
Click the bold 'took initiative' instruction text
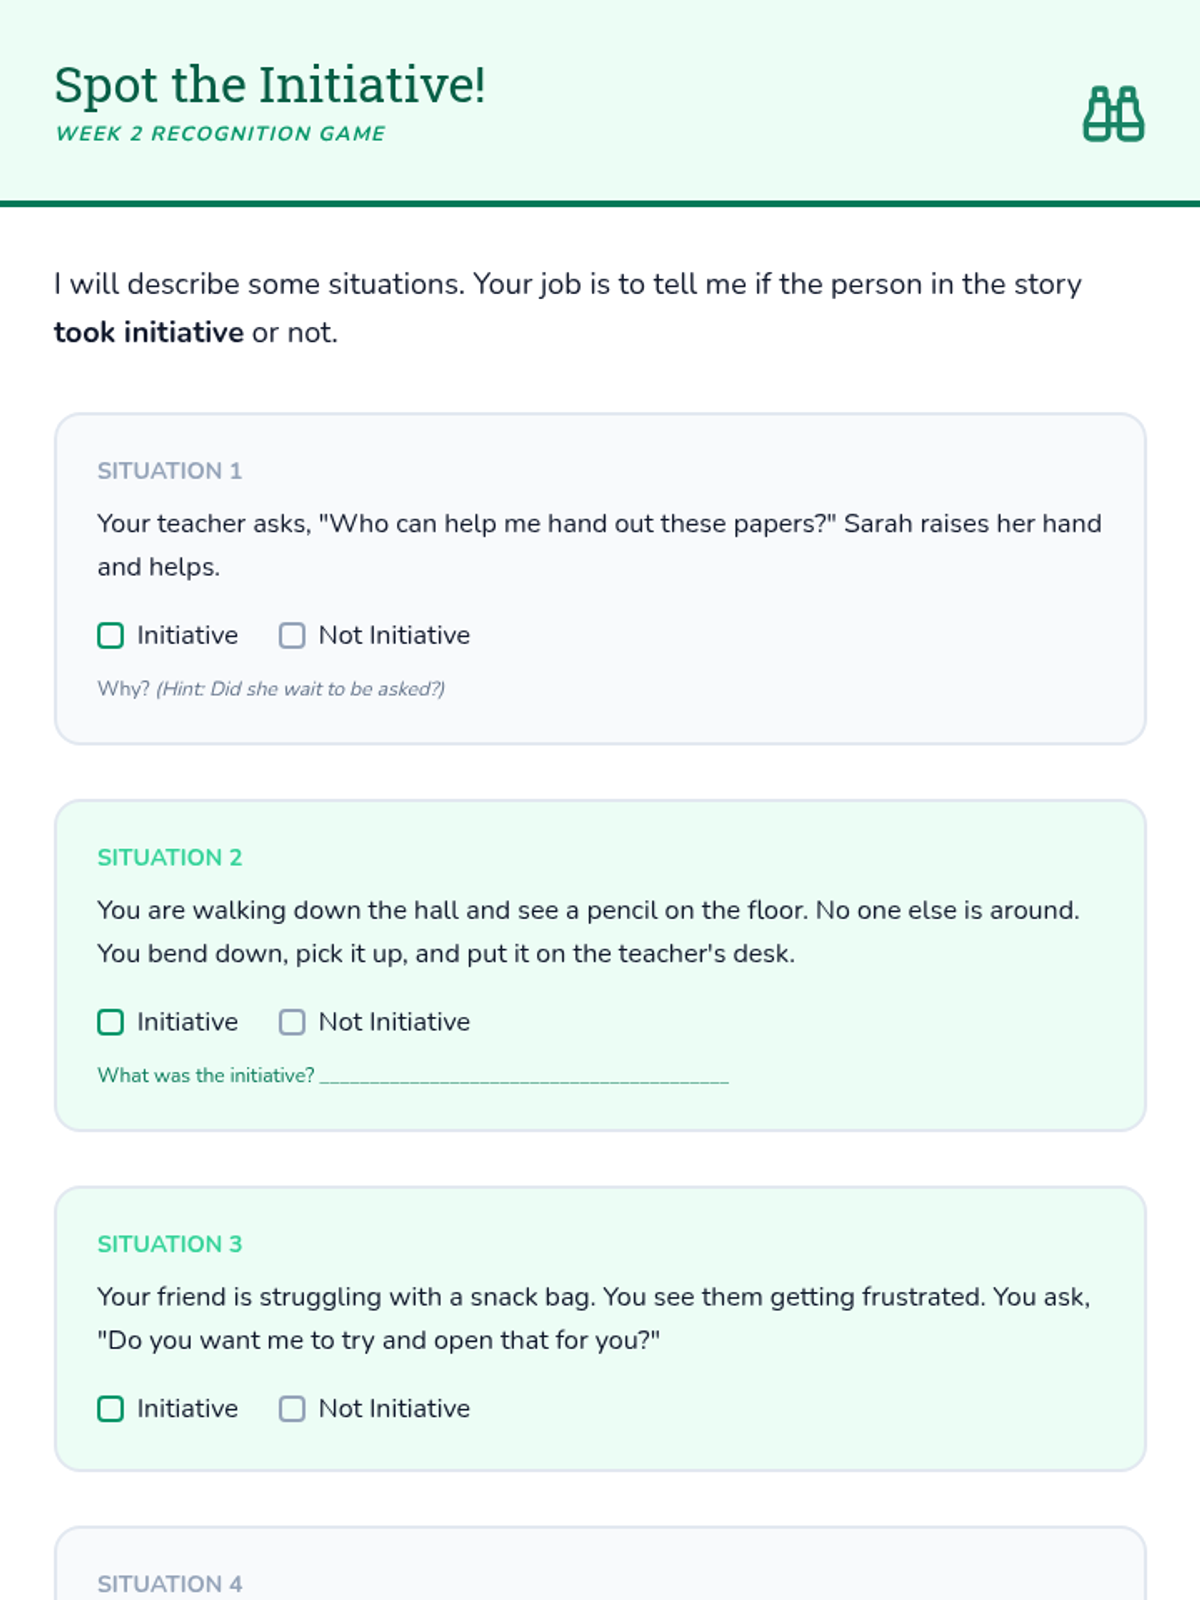148,333
